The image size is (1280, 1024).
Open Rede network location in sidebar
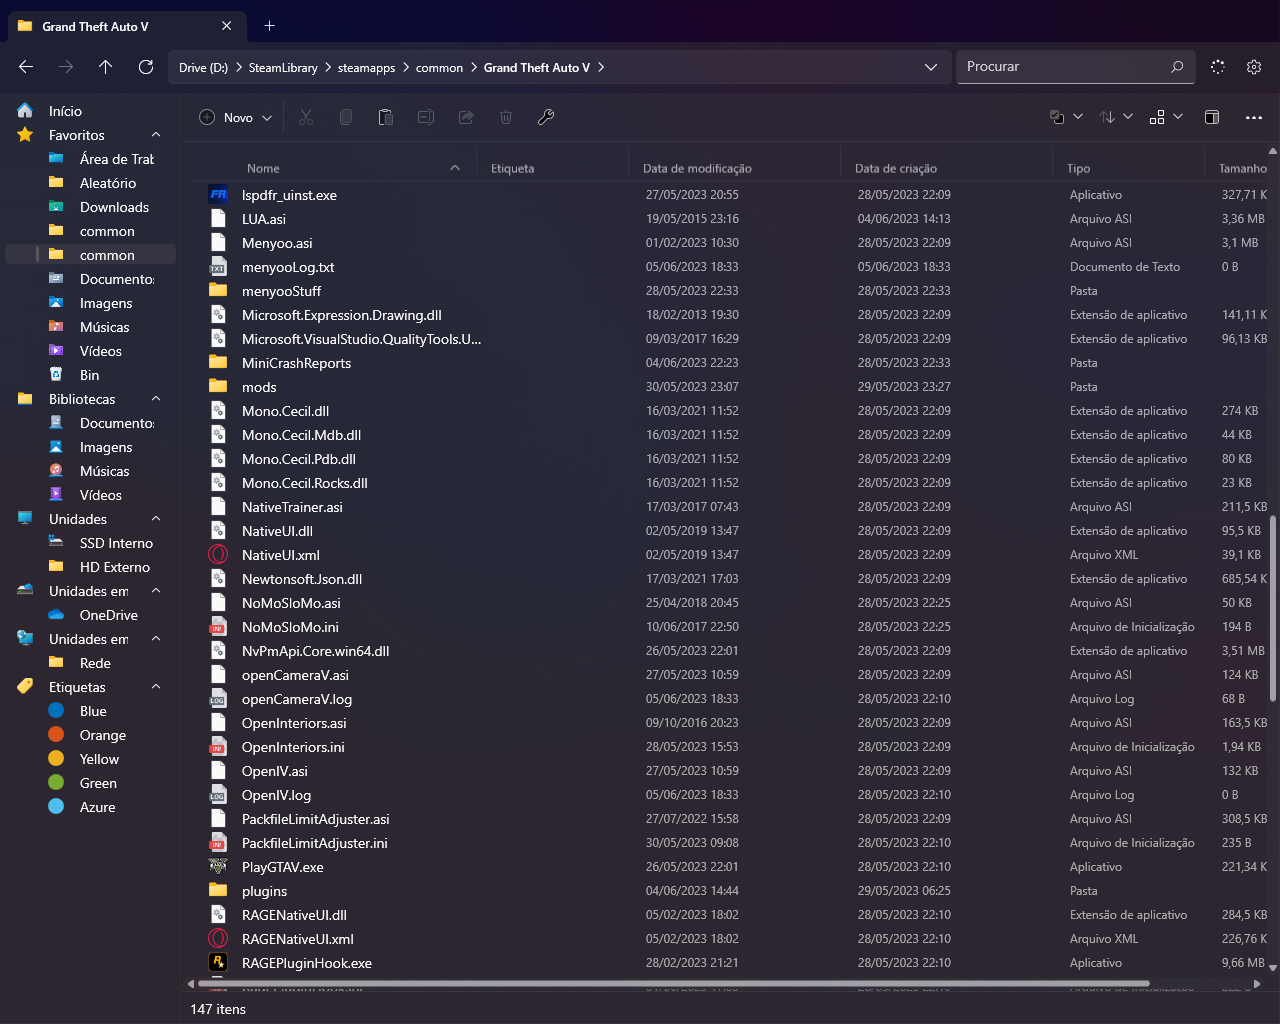point(95,663)
